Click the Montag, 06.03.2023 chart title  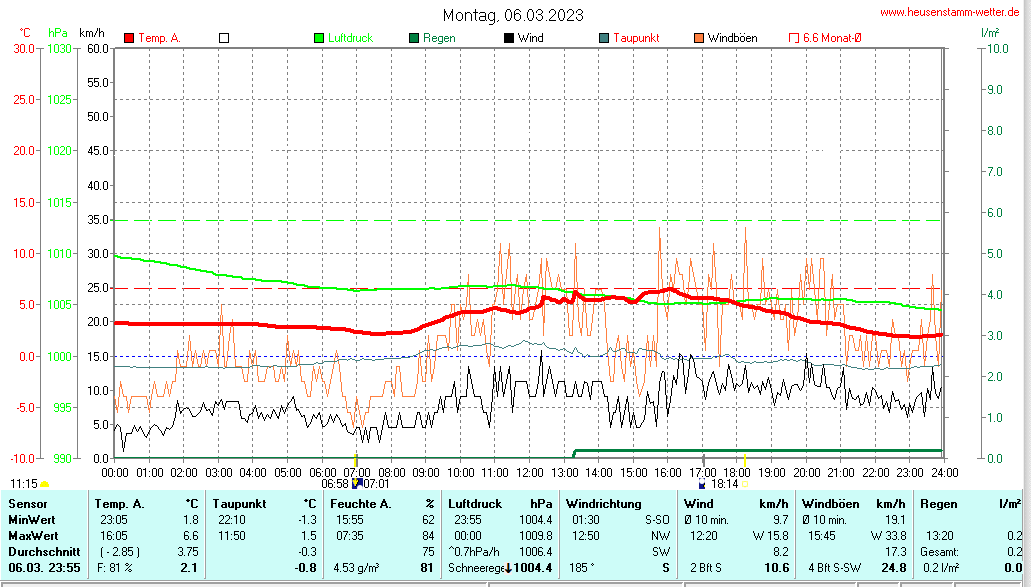(514, 15)
